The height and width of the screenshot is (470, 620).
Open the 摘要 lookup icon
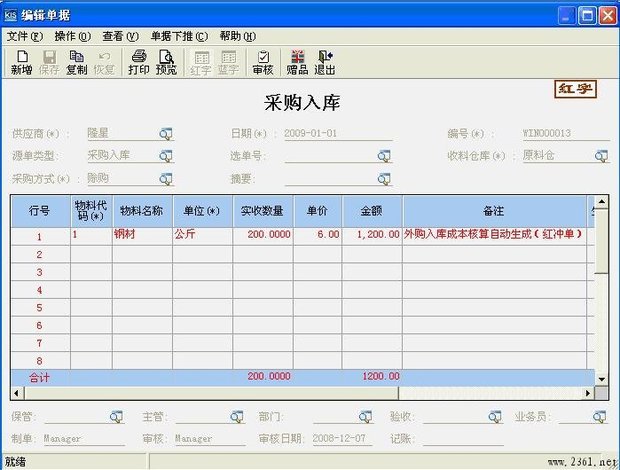click(x=384, y=179)
